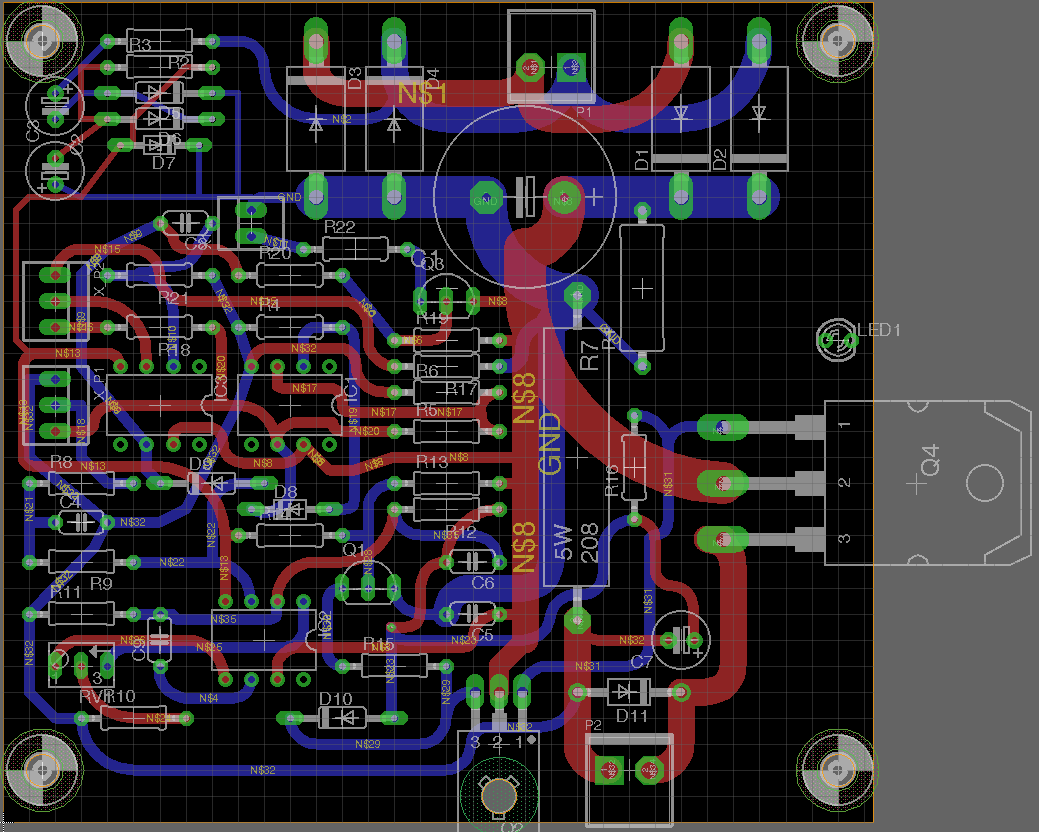This screenshot has width=1039, height=832.
Task: Select the R3 resistor label
Action: coord(140,44)
